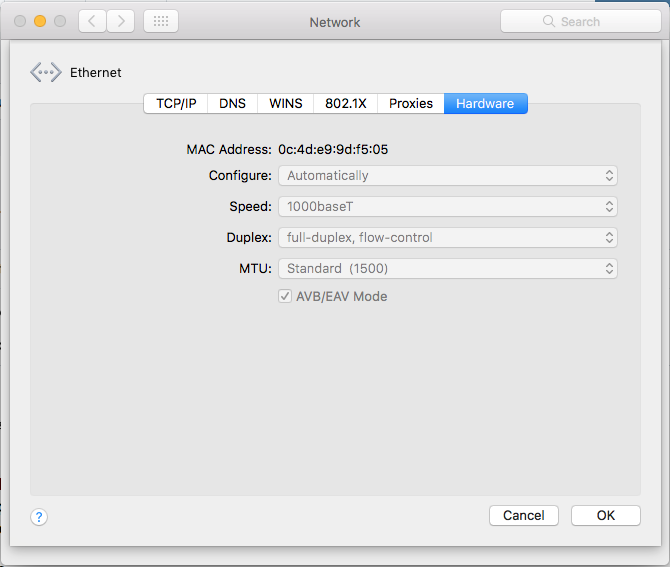This screenshot has height=567, width=670.
Task: Click the help question mark button
Action: [39, 517]
